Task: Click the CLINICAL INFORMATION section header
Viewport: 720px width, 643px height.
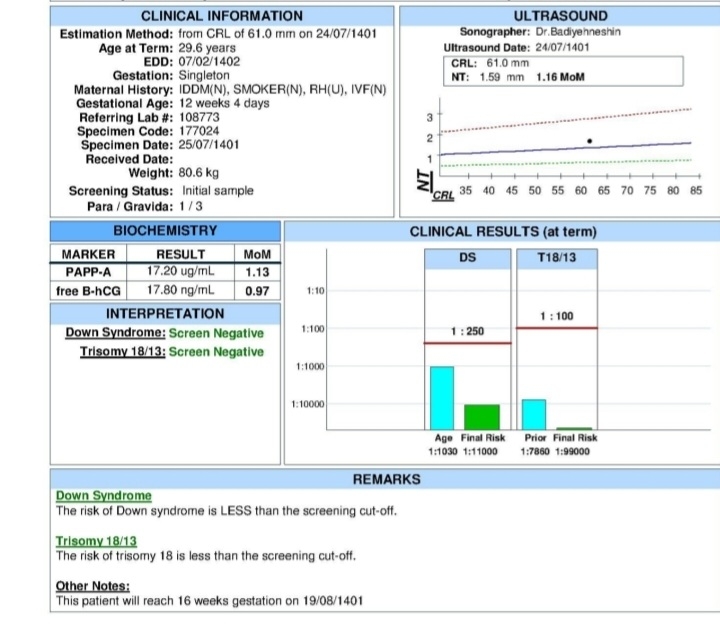Action: pos(221,16)
